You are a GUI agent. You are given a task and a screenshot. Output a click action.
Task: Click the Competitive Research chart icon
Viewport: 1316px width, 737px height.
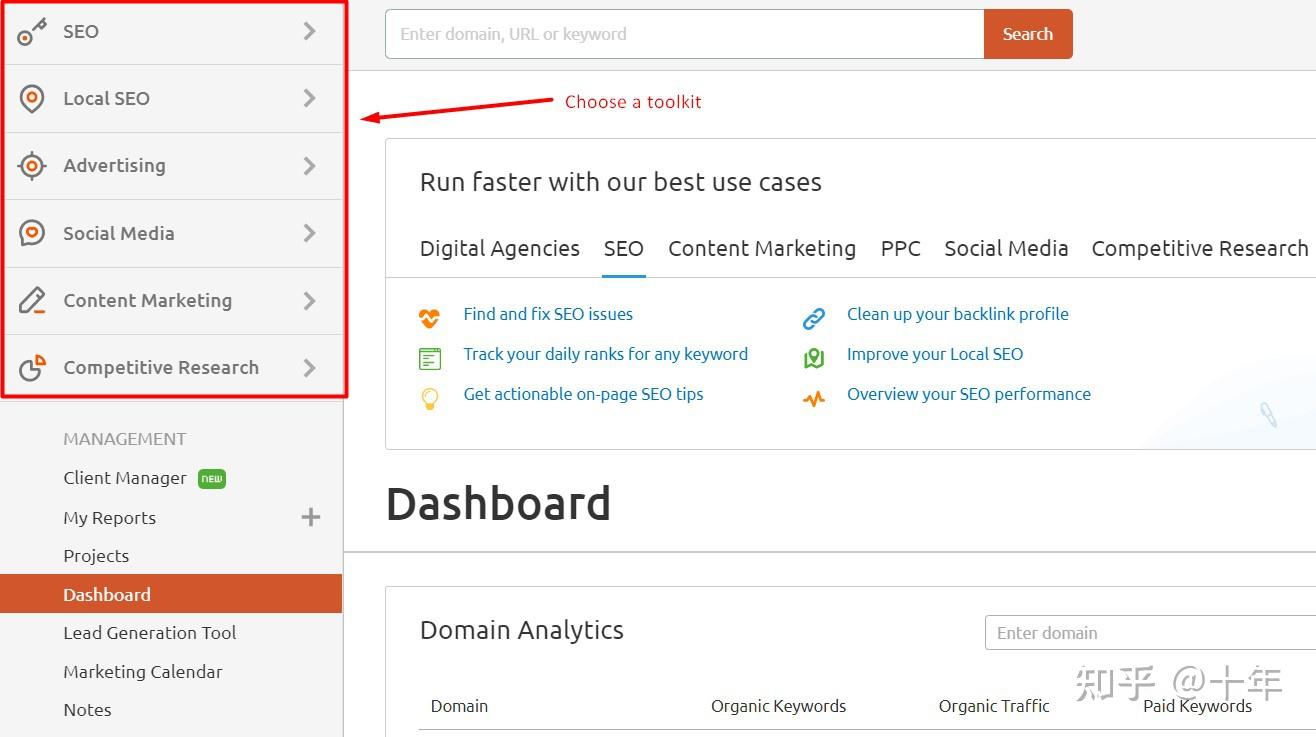(31, 367)
